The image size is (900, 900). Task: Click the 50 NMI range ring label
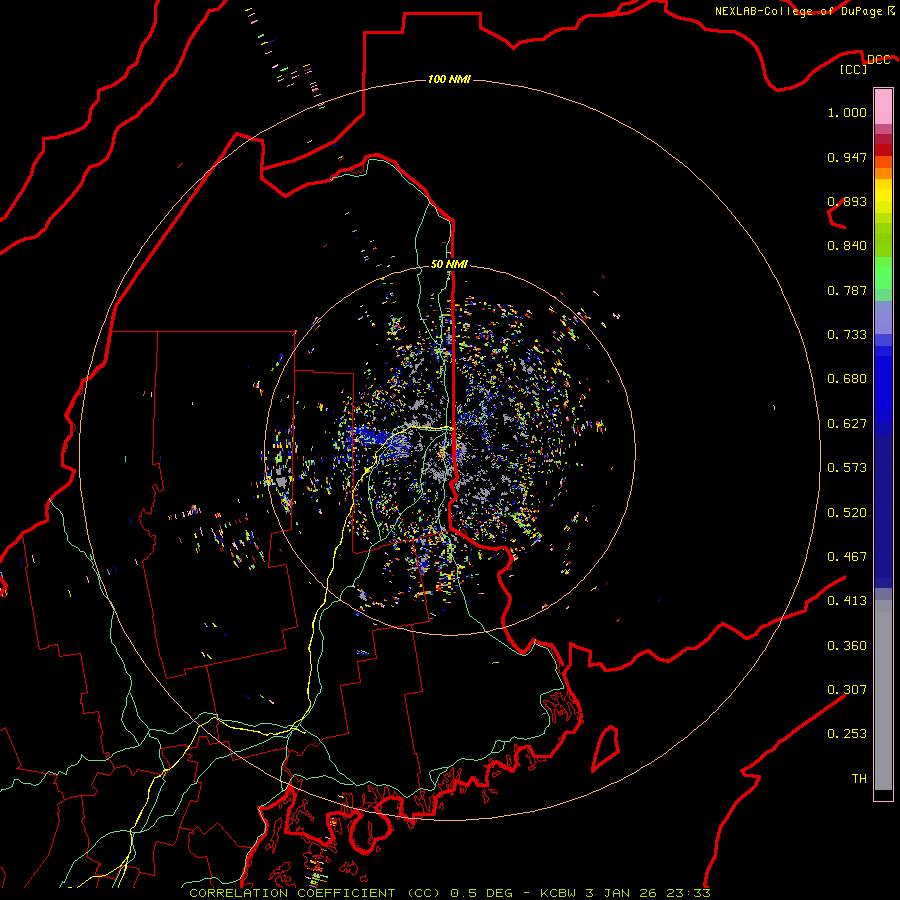coord(449,264)
